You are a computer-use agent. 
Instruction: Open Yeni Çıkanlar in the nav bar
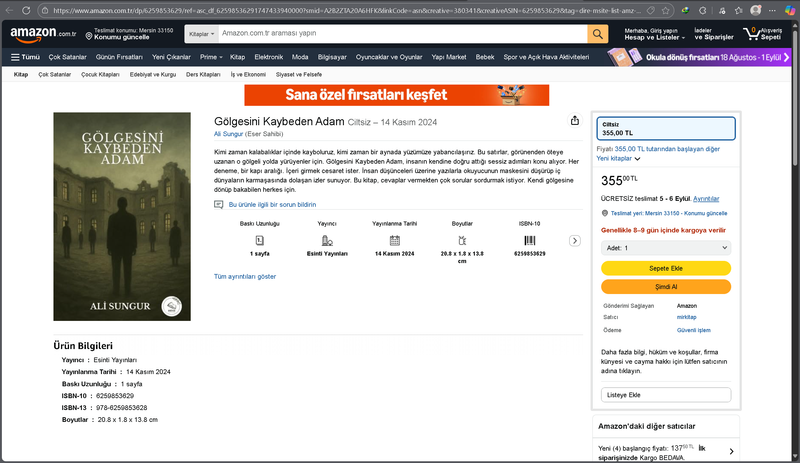coord(171,57)
